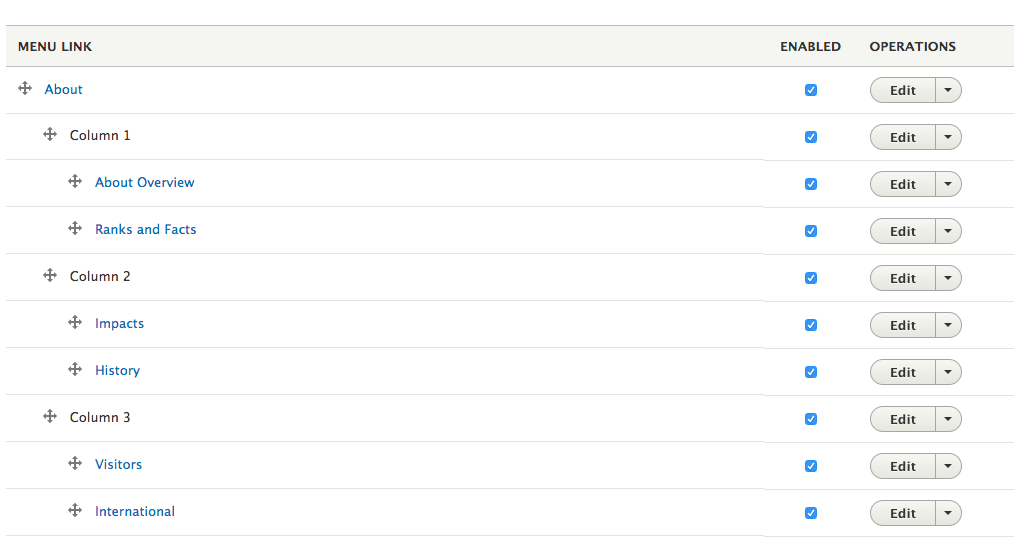Click the move handle beside Column 2
The image size is (1014, 538).
pyautogui.click(x=50, y=276)
